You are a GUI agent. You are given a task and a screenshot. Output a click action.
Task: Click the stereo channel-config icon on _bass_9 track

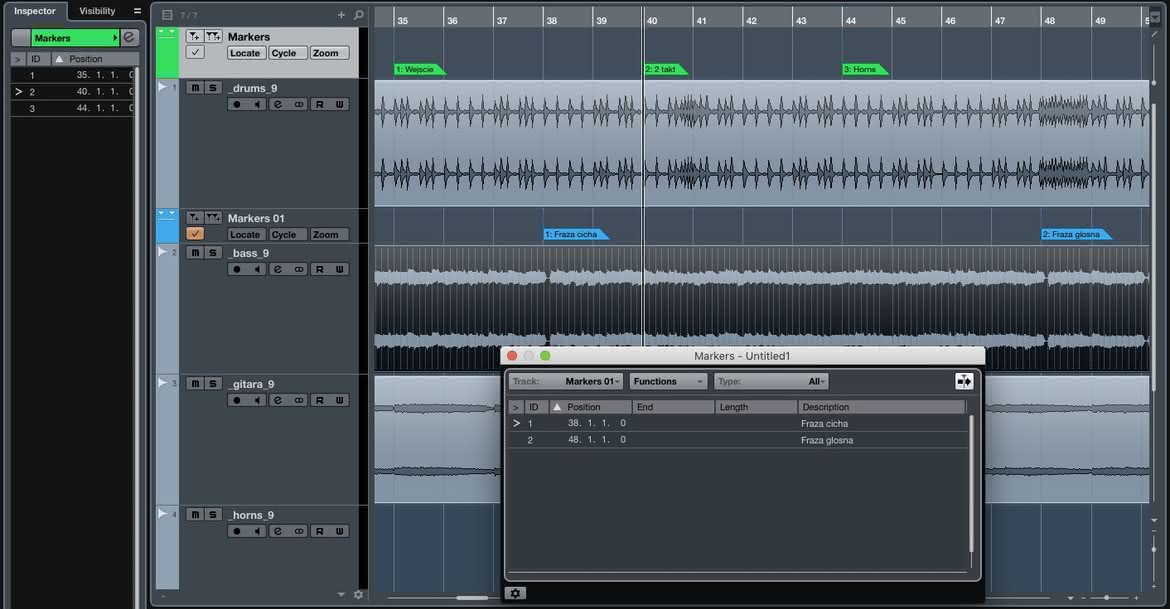coord(298,269)
